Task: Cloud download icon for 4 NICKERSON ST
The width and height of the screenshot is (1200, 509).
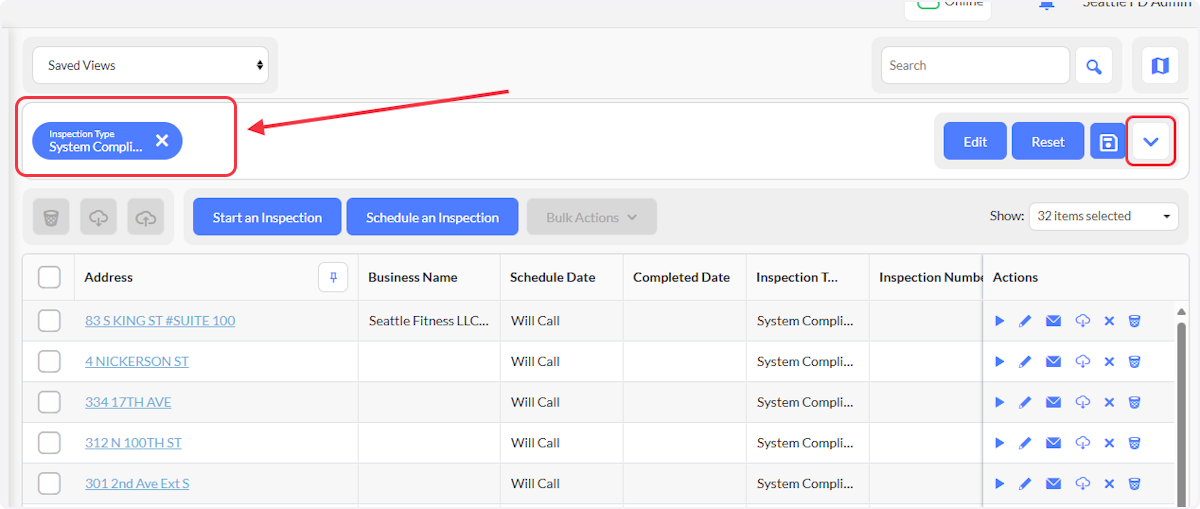Action: pos(1082,361)
